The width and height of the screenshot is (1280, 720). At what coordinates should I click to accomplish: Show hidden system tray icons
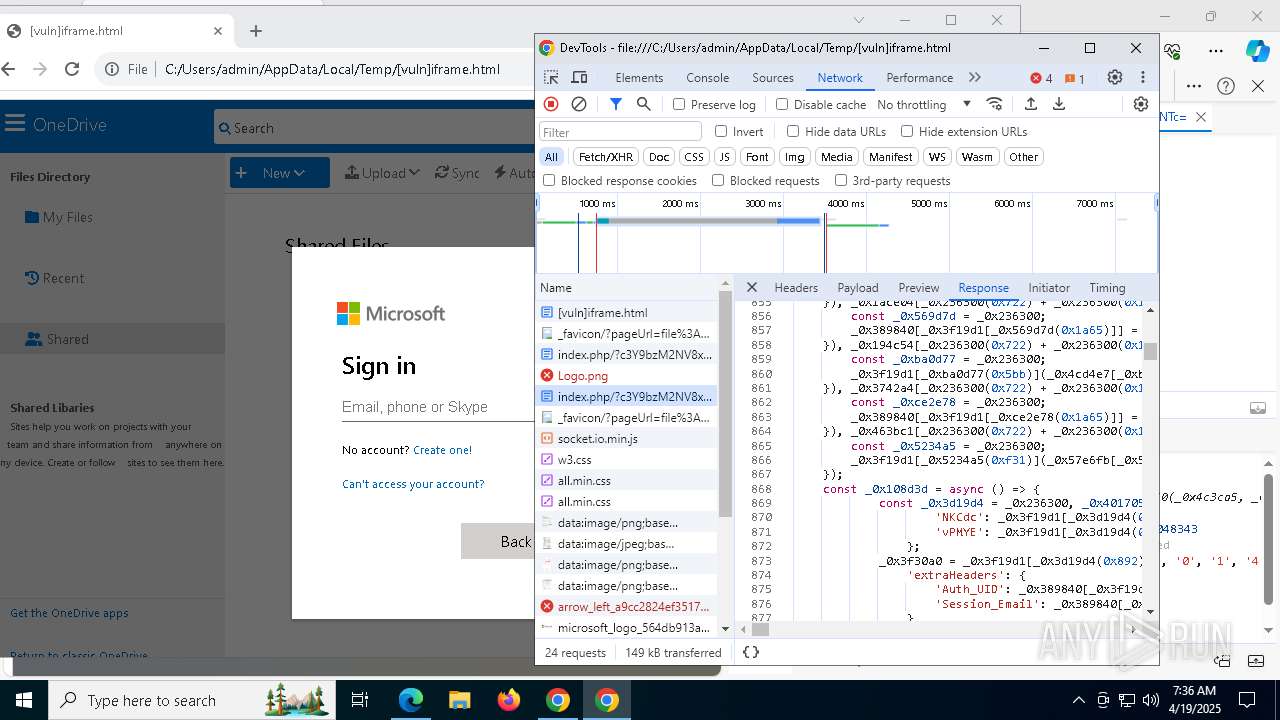1078,700
